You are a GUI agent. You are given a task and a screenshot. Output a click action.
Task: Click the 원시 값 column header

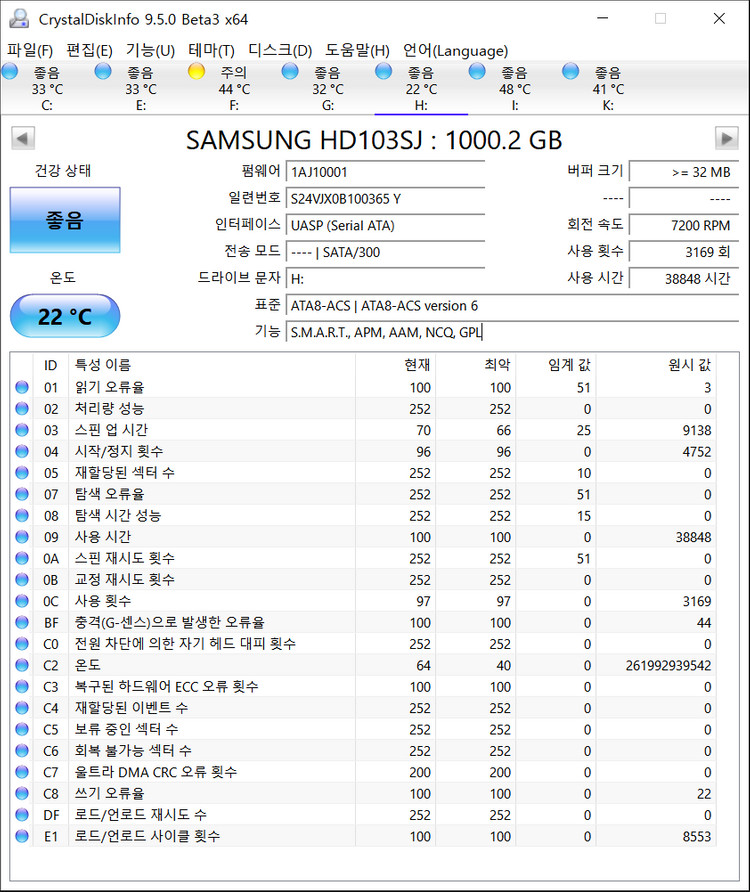pyautogui.click(x=656, y=365)
